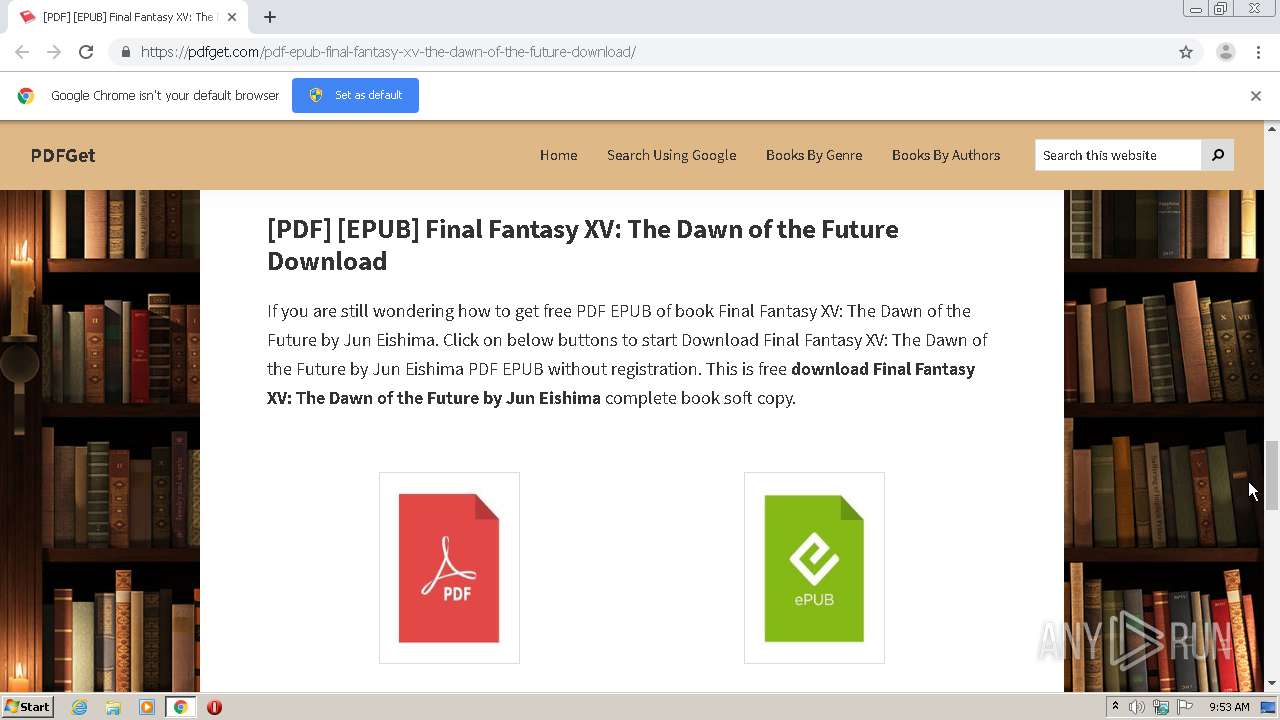
Task: Go forward with the forward arrow
Action: click(x=54, y=52)
